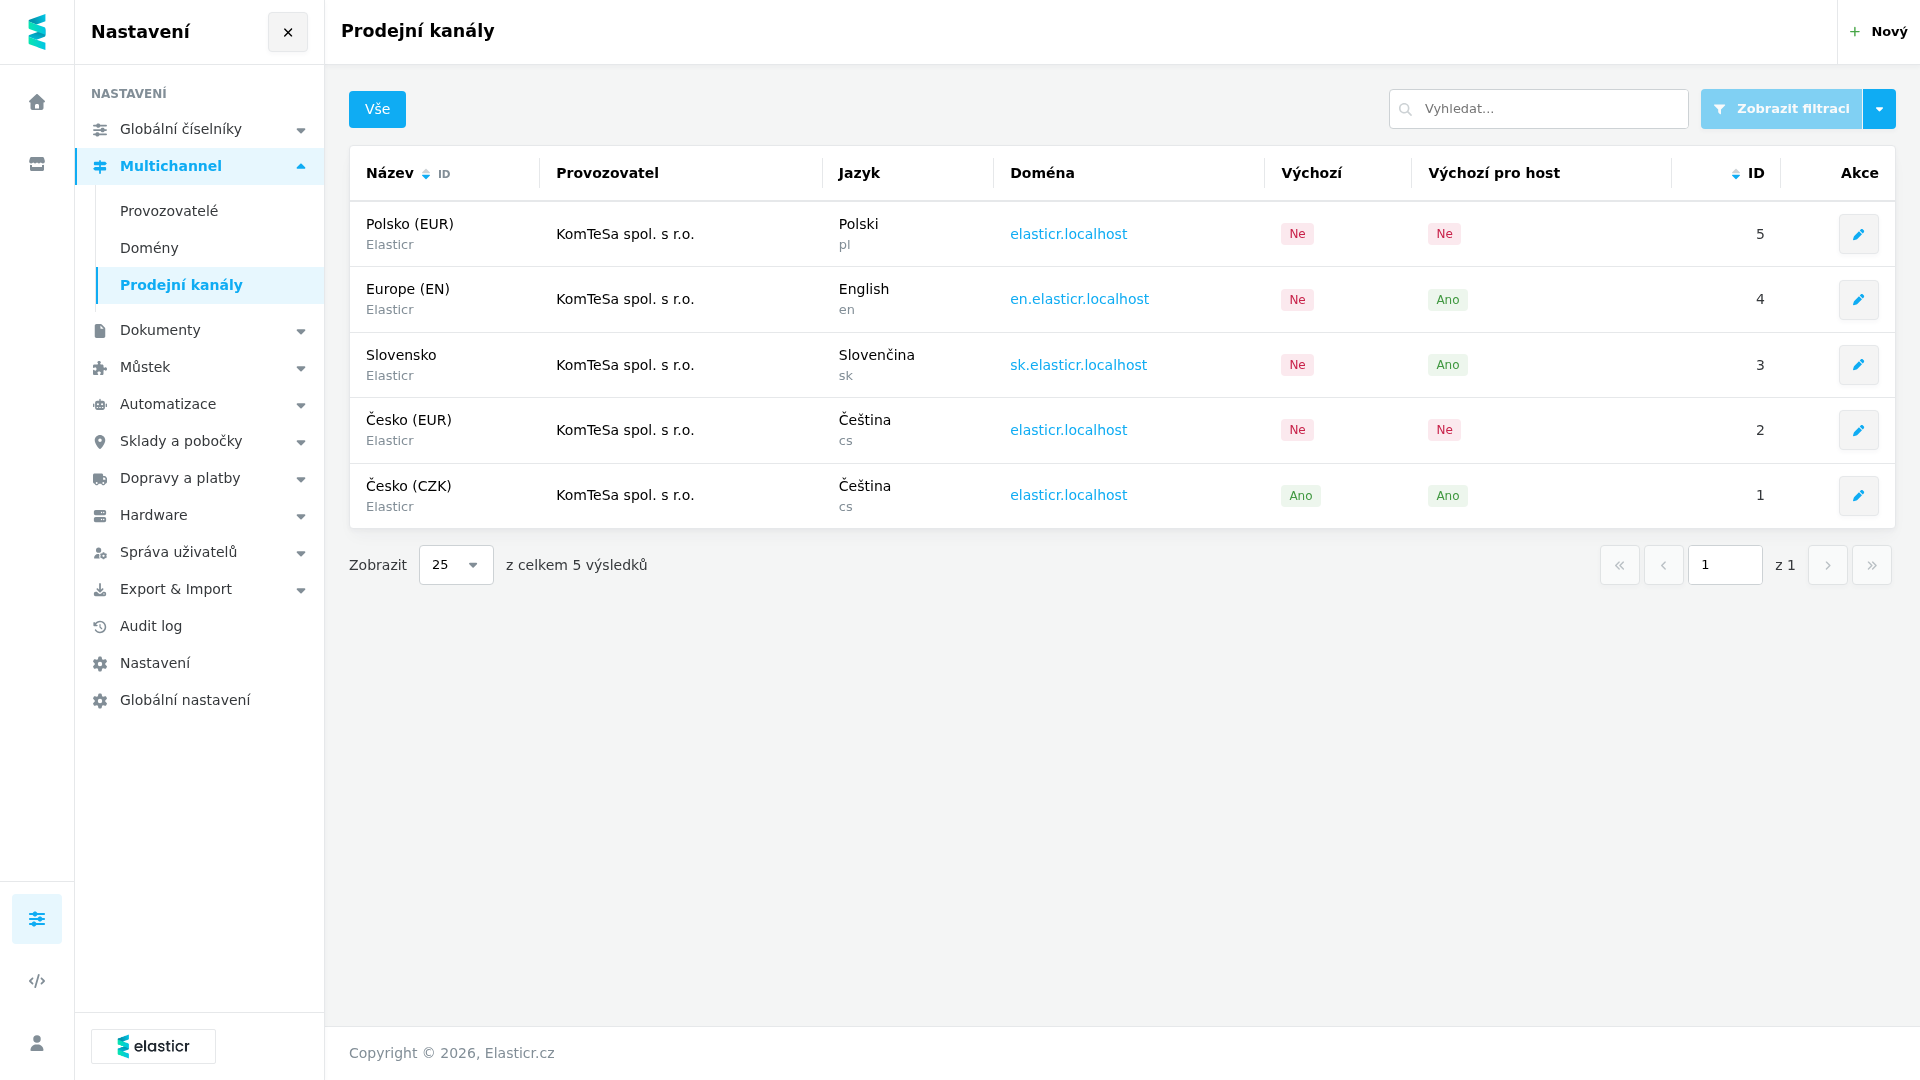Screen dimensions: 1920x1080
Task: Click the Elasticr logo at top left
Action: click(x=37, y=32)
